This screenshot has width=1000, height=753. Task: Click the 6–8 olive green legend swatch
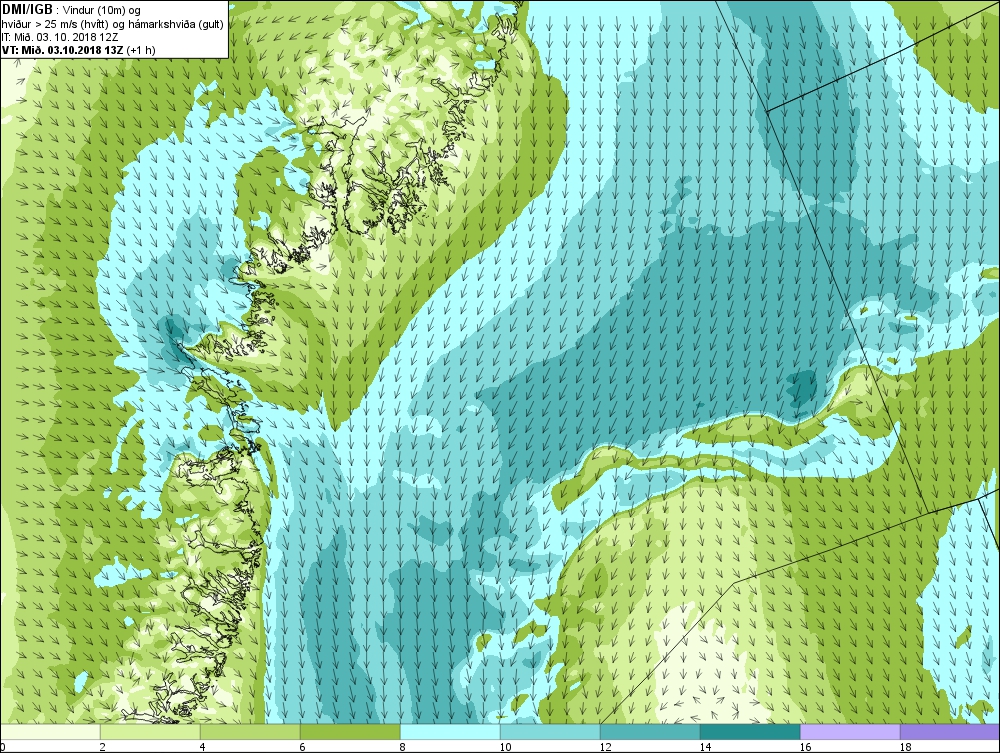(350, 731)
